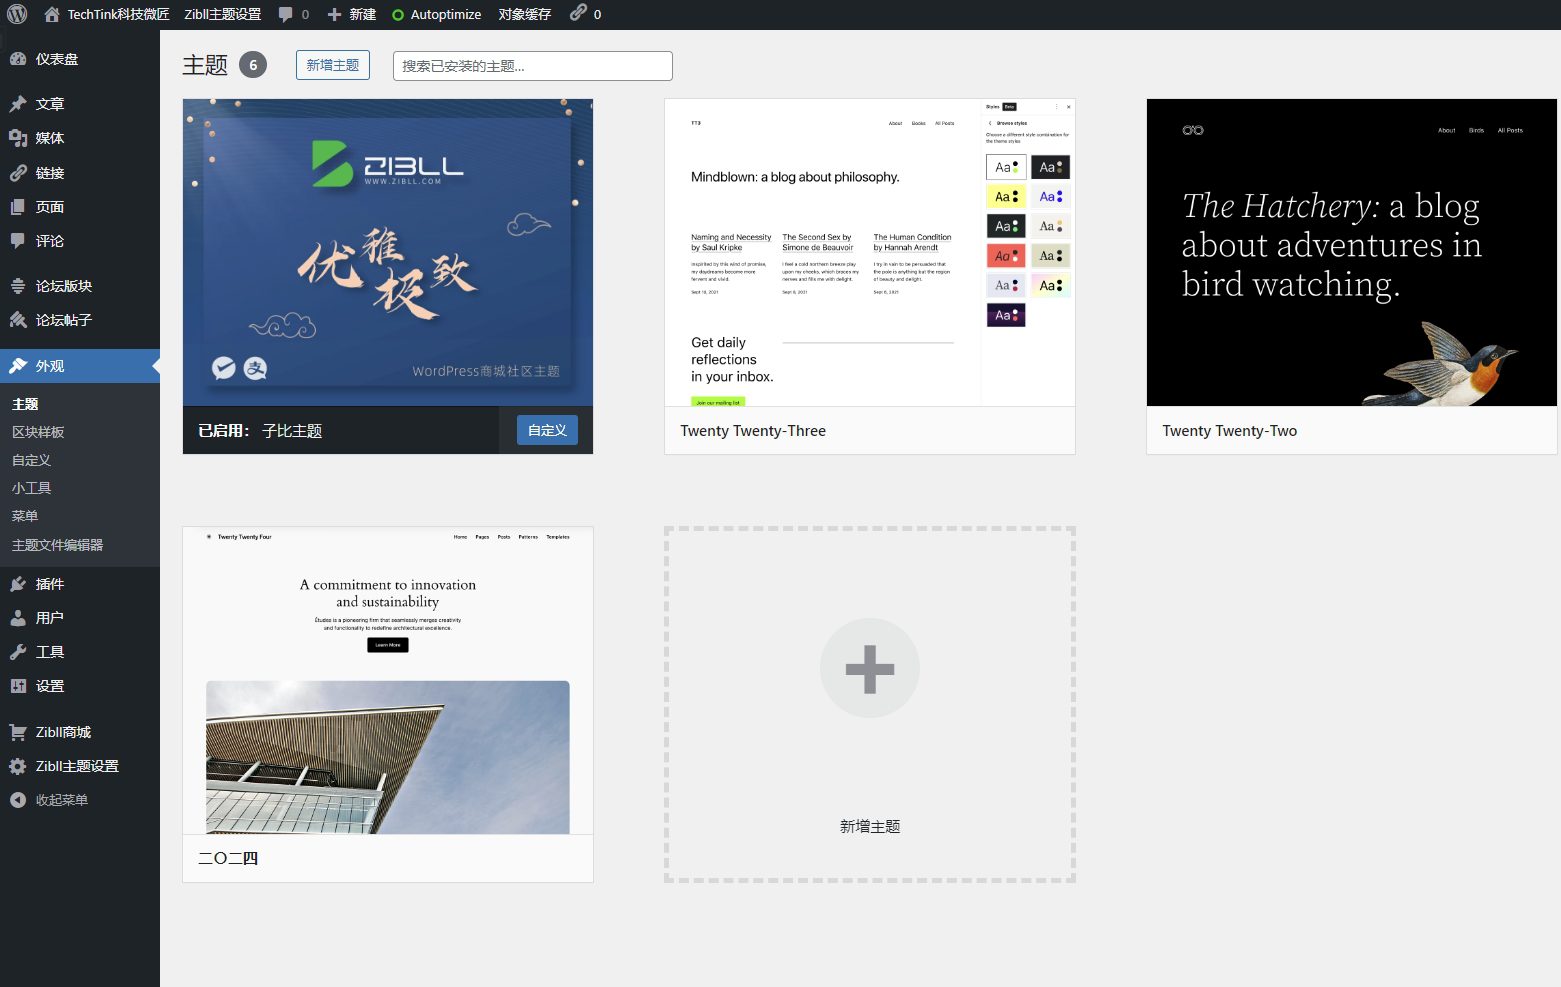Image resolution: width=1561 pixels, height=987 pixels.
Task: Select the Twenty Twenty-Two theme screenshot
Action: (1352, 252)
